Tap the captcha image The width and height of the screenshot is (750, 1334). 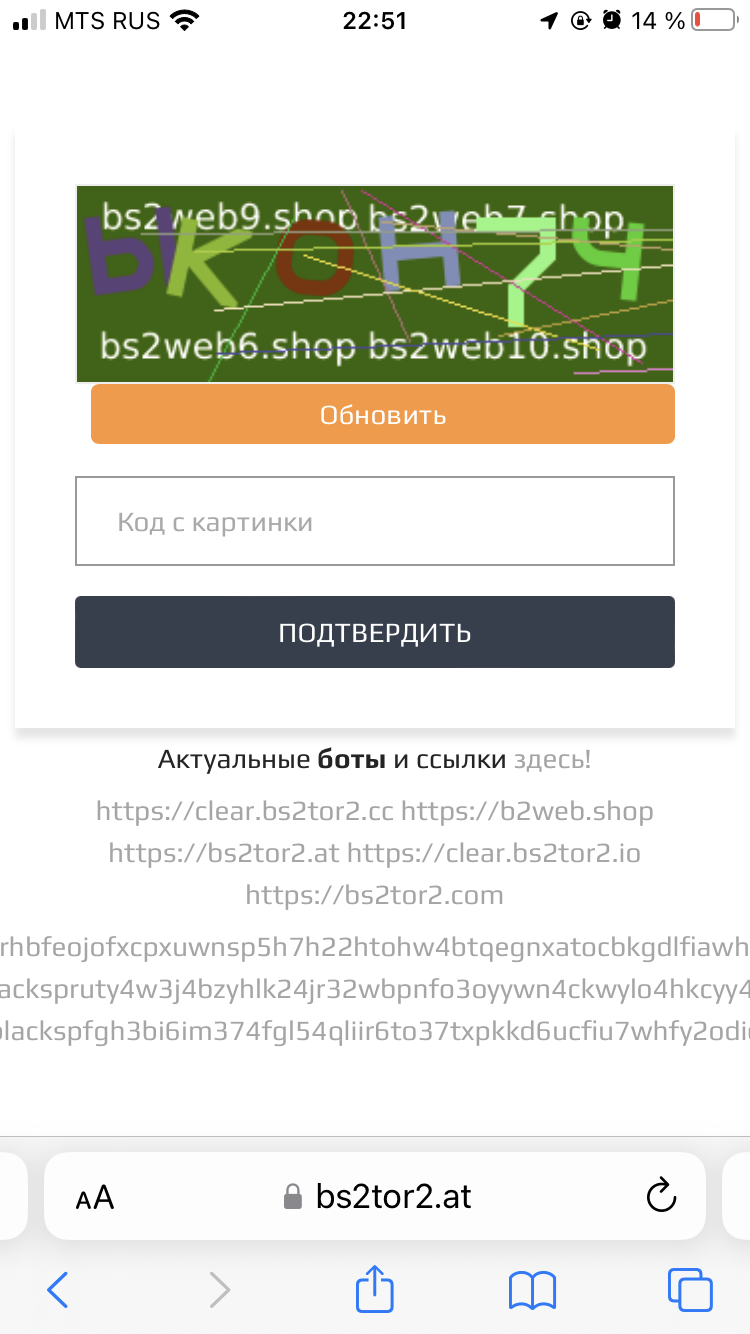click(x=375, y=284)
